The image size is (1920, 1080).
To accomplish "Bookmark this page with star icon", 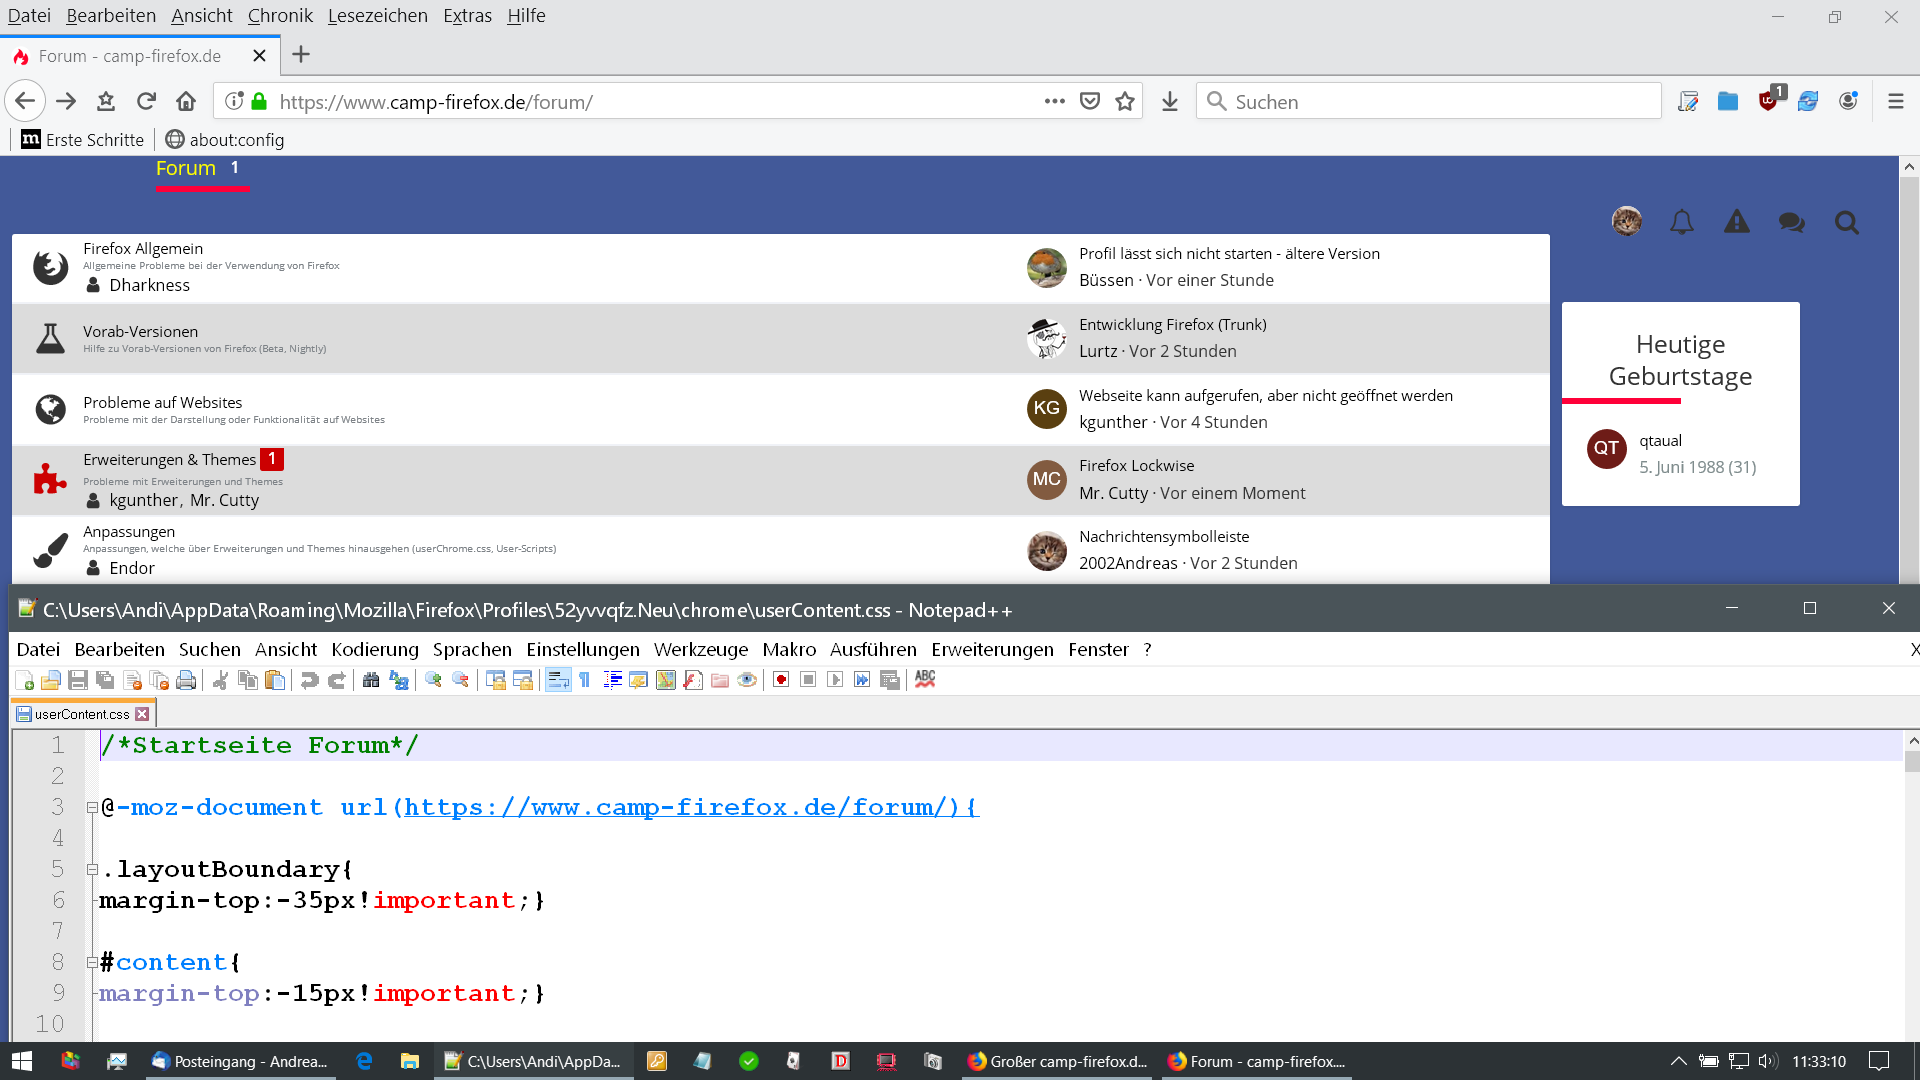I will (1125, 102).
